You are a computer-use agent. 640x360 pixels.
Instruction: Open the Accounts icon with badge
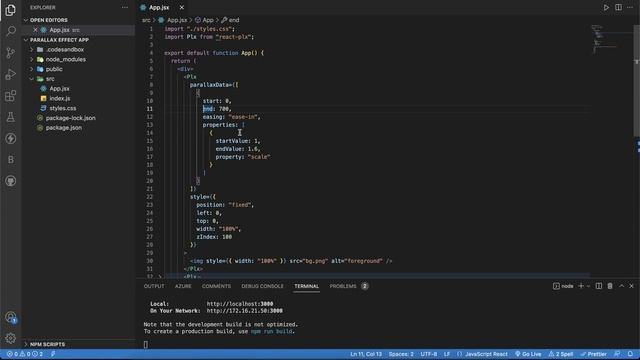click(11, 317)
